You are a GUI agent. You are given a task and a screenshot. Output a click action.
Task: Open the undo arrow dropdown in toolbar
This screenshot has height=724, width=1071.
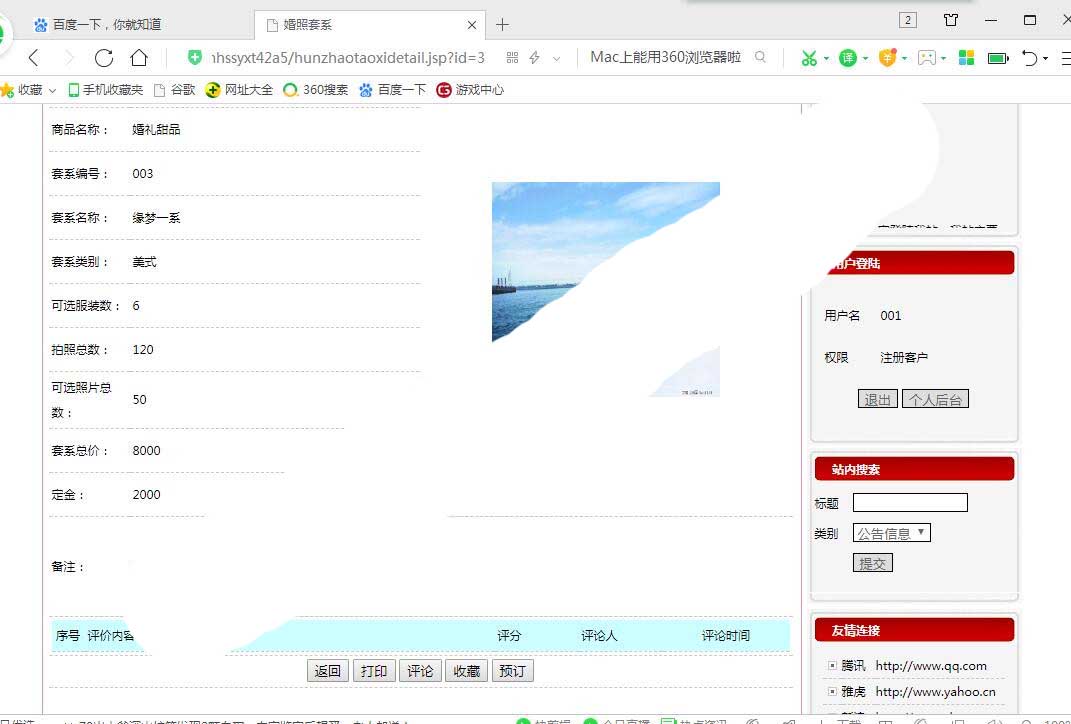tap(1046, 58)
